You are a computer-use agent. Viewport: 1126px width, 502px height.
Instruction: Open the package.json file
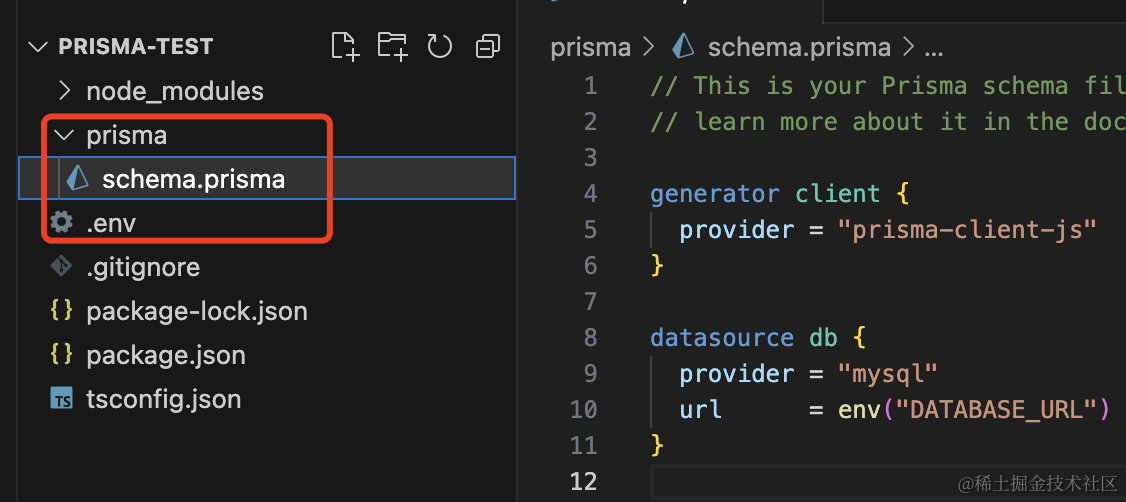click(x=166, y=355)
